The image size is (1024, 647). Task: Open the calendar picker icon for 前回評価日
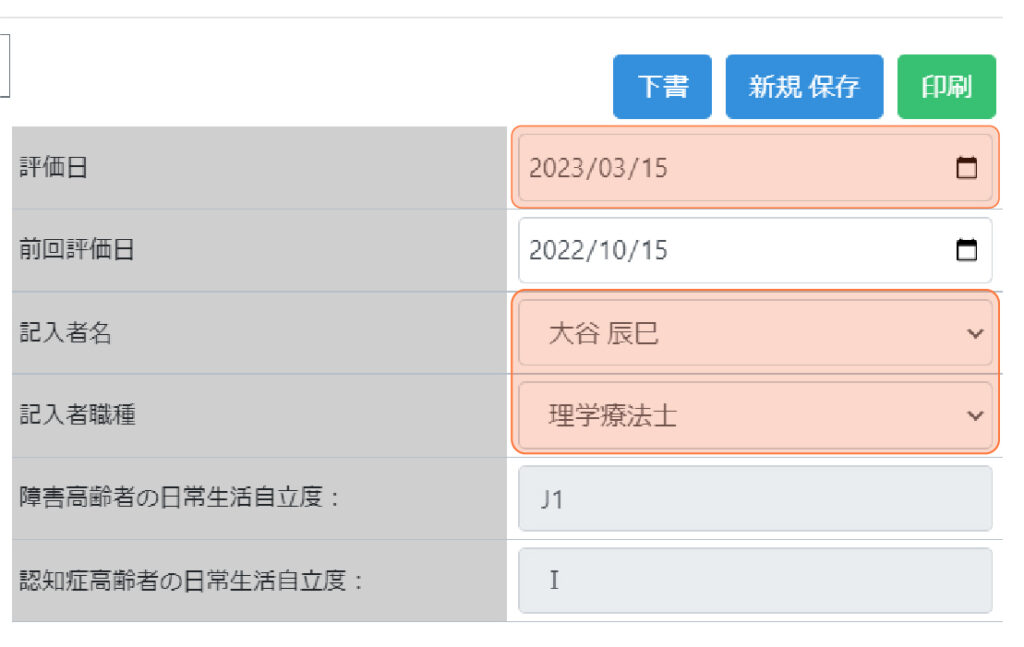[x=966, y=250]
